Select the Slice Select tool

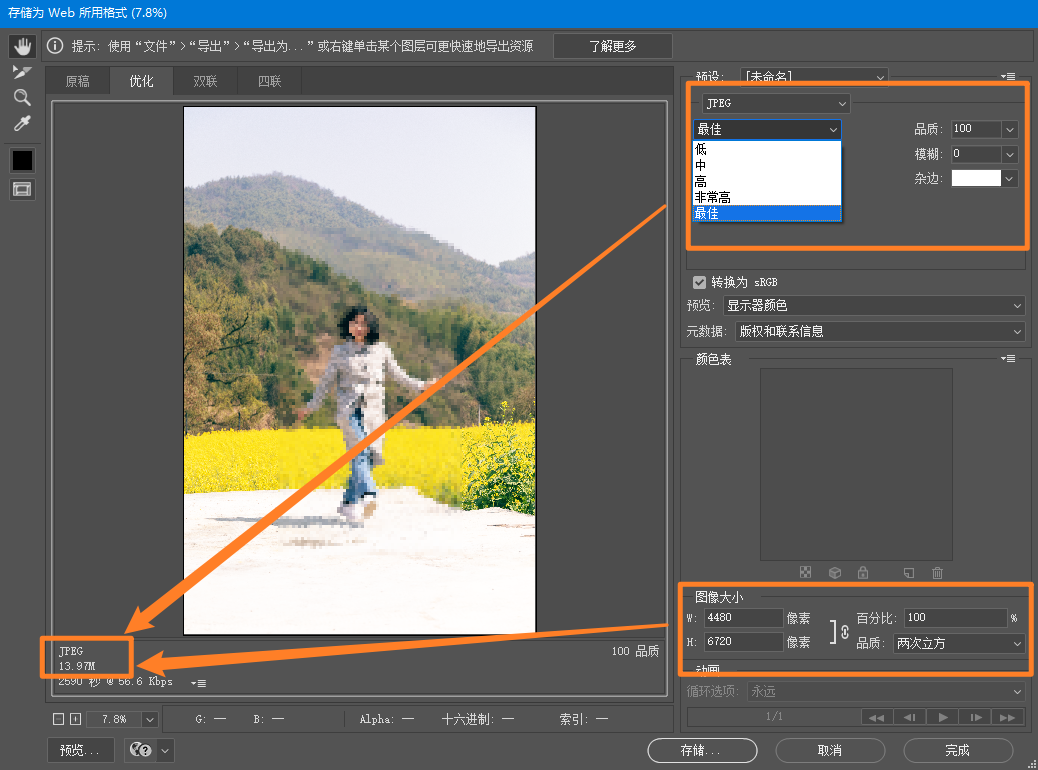tap(22, 72)
